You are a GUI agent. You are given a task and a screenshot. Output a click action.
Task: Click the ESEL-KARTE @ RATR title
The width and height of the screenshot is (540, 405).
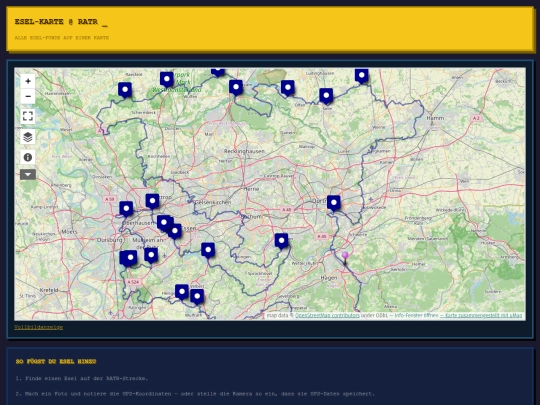click(x=56, y=22)
